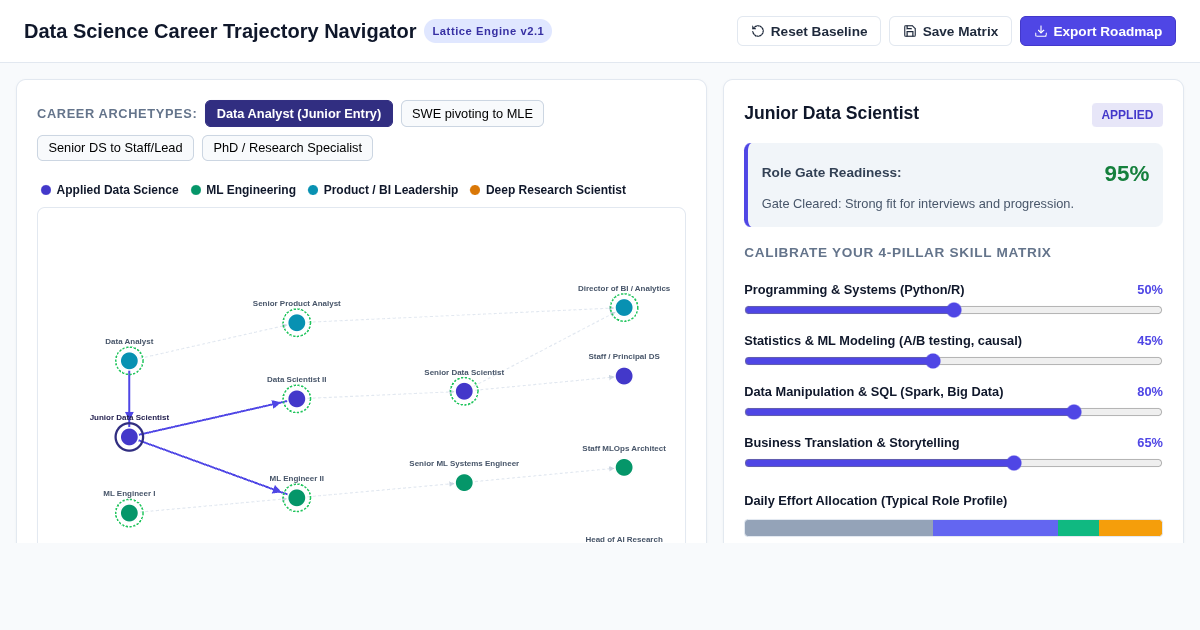1200x630 pixels.
Task: Click the Data Analyst node
Action: pos(129,361)
